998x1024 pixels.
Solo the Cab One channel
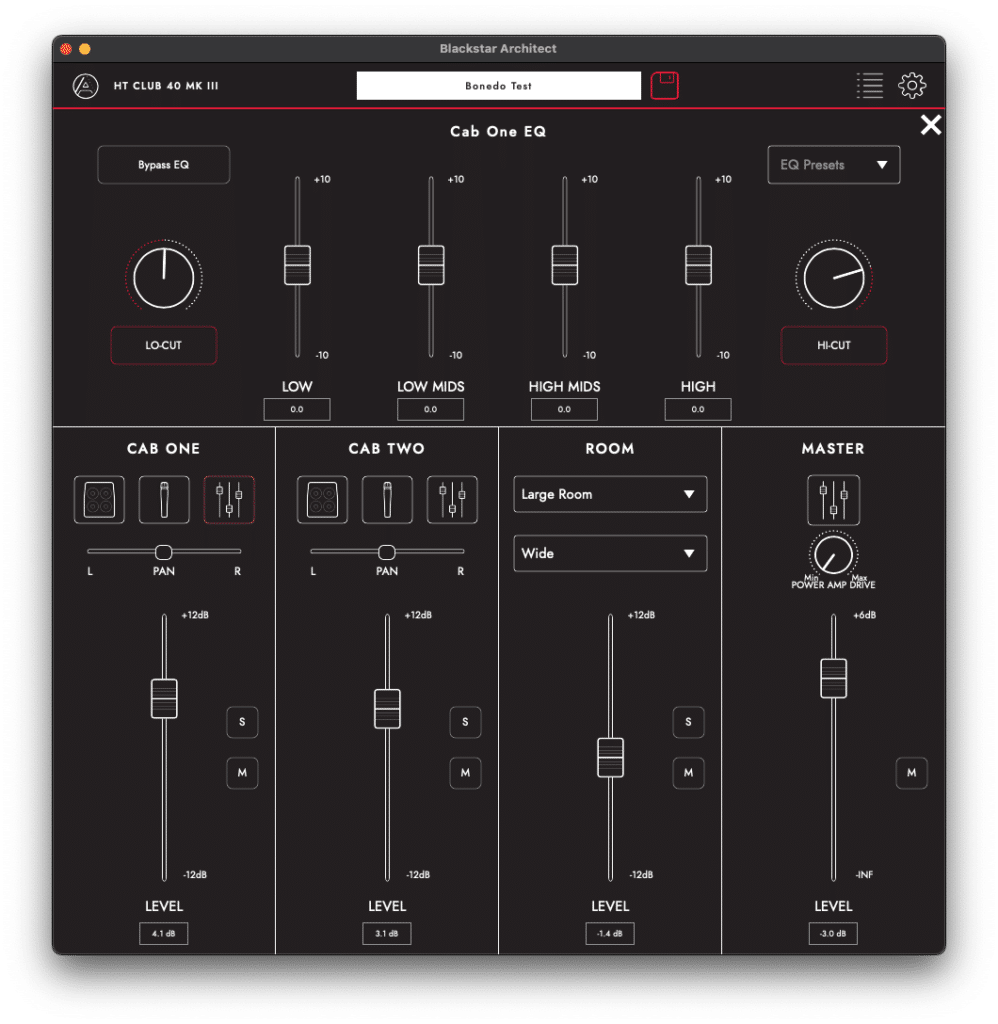(x=242, y=722)
